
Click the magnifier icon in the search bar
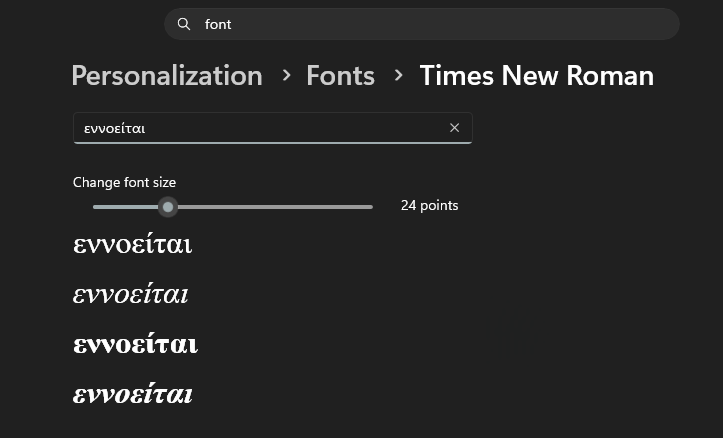pyautogui.click(x=184, y=24)
